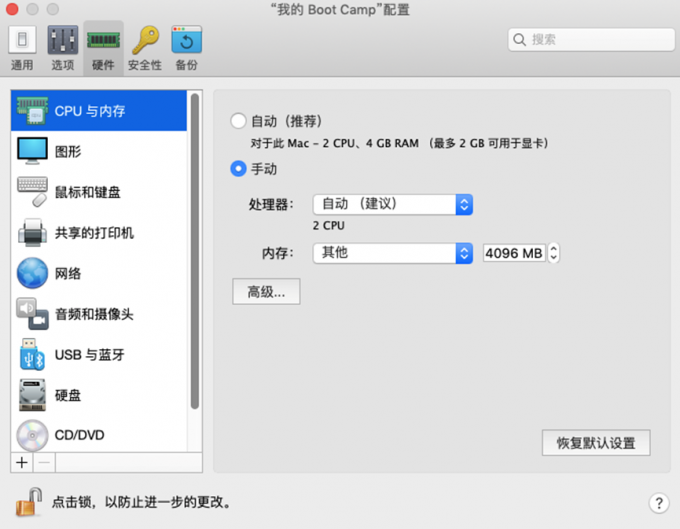The width and height of the screenshot is (680, 529).
Task: Click the lock icon to prevent changes
Action: pyautogui.click(x=29, y=501)
